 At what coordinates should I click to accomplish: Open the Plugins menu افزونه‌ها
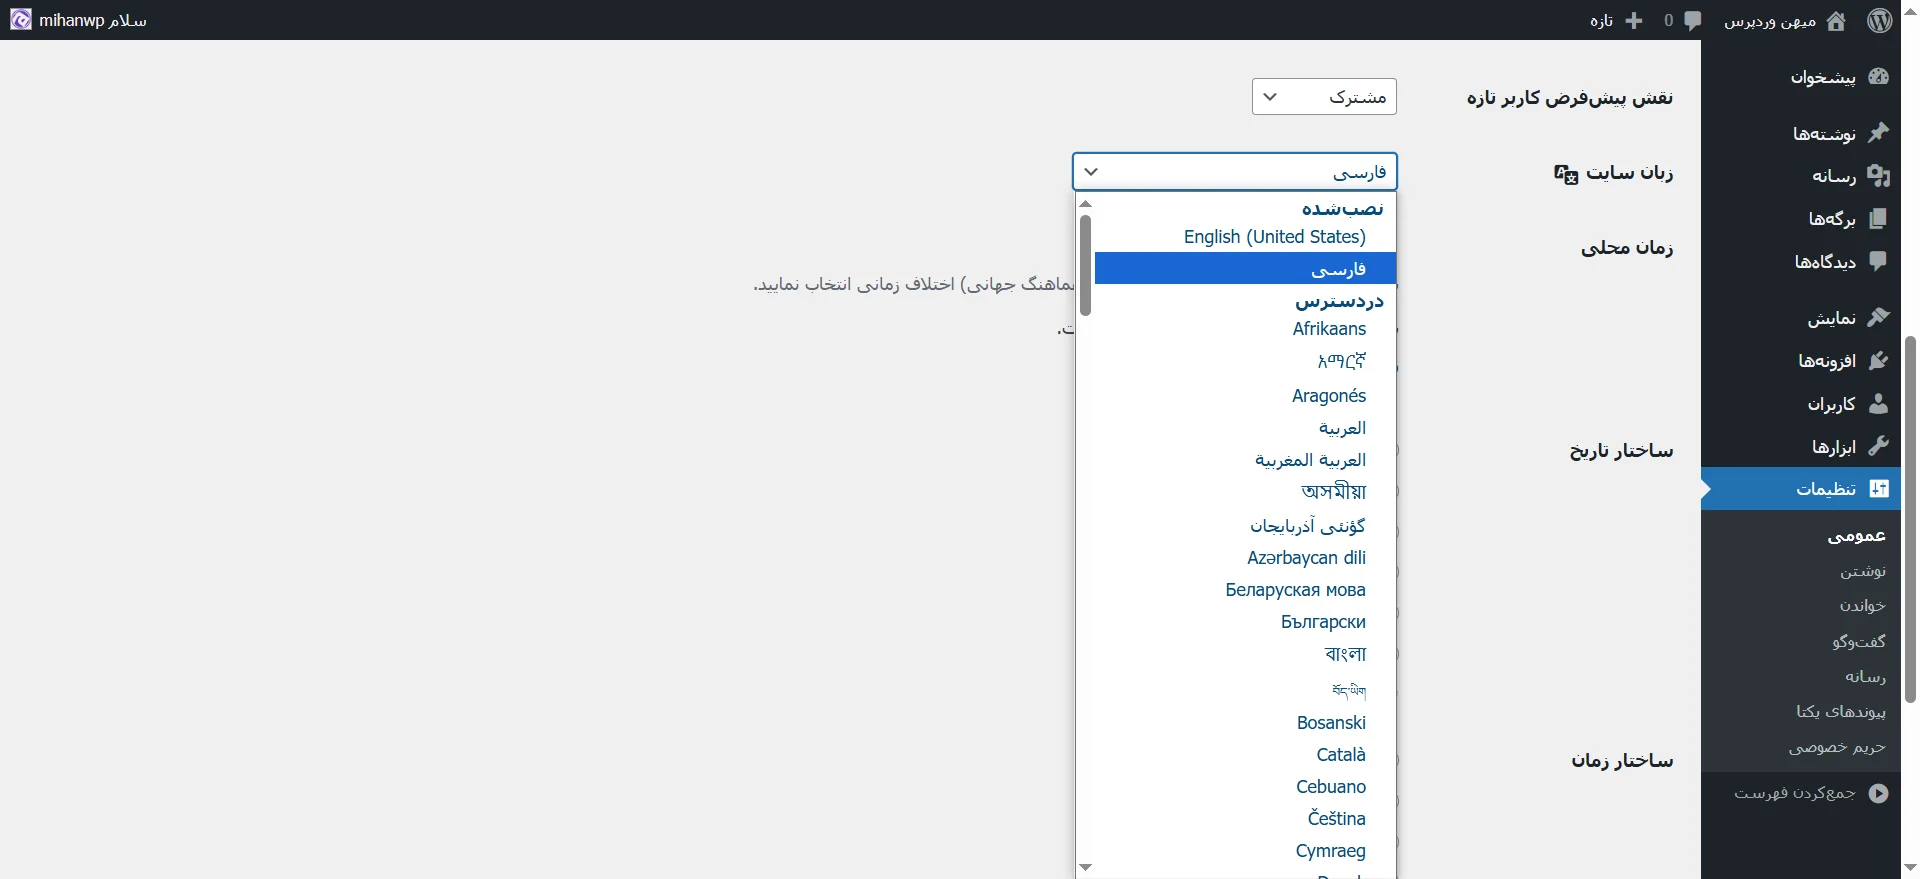pyautogui.click(x=1827, y=361)
